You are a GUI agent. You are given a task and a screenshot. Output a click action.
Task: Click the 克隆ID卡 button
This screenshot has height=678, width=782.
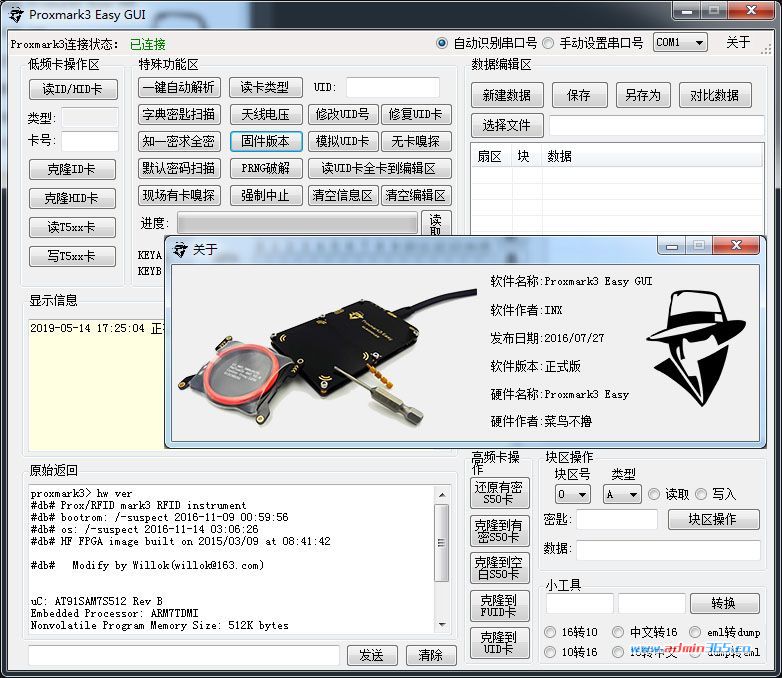72,169
